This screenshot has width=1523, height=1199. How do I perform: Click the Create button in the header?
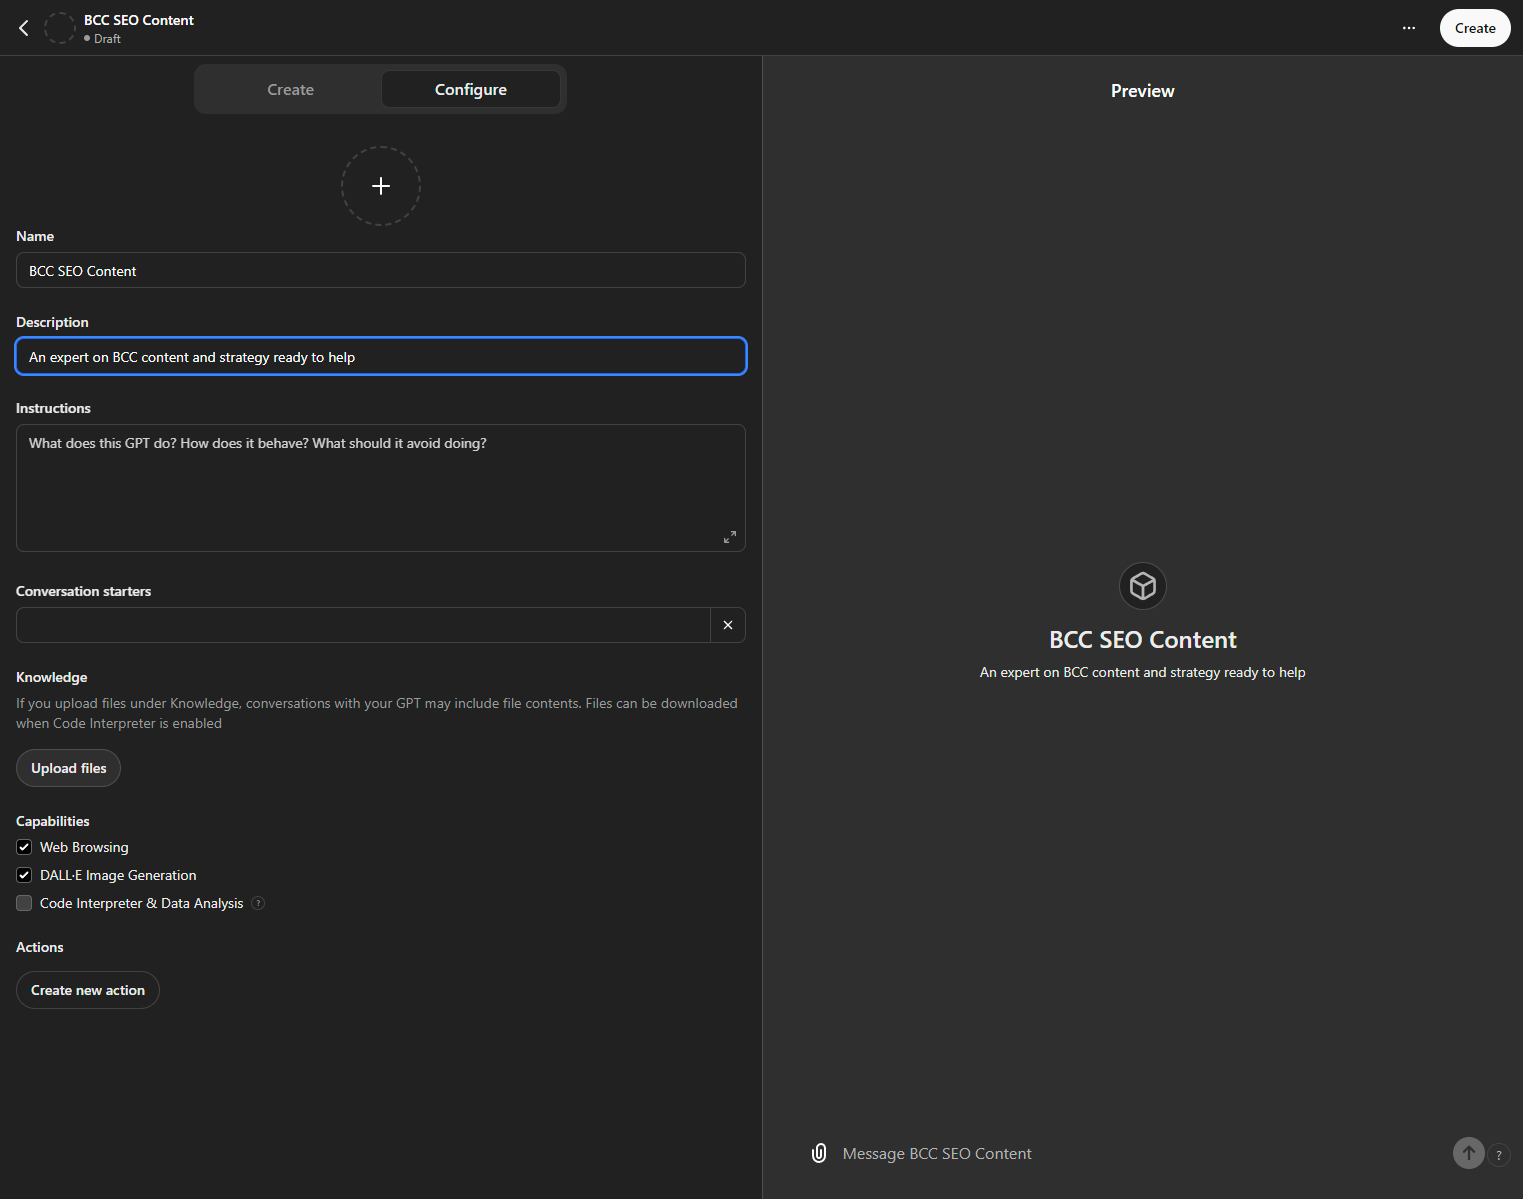[1475, 28]
